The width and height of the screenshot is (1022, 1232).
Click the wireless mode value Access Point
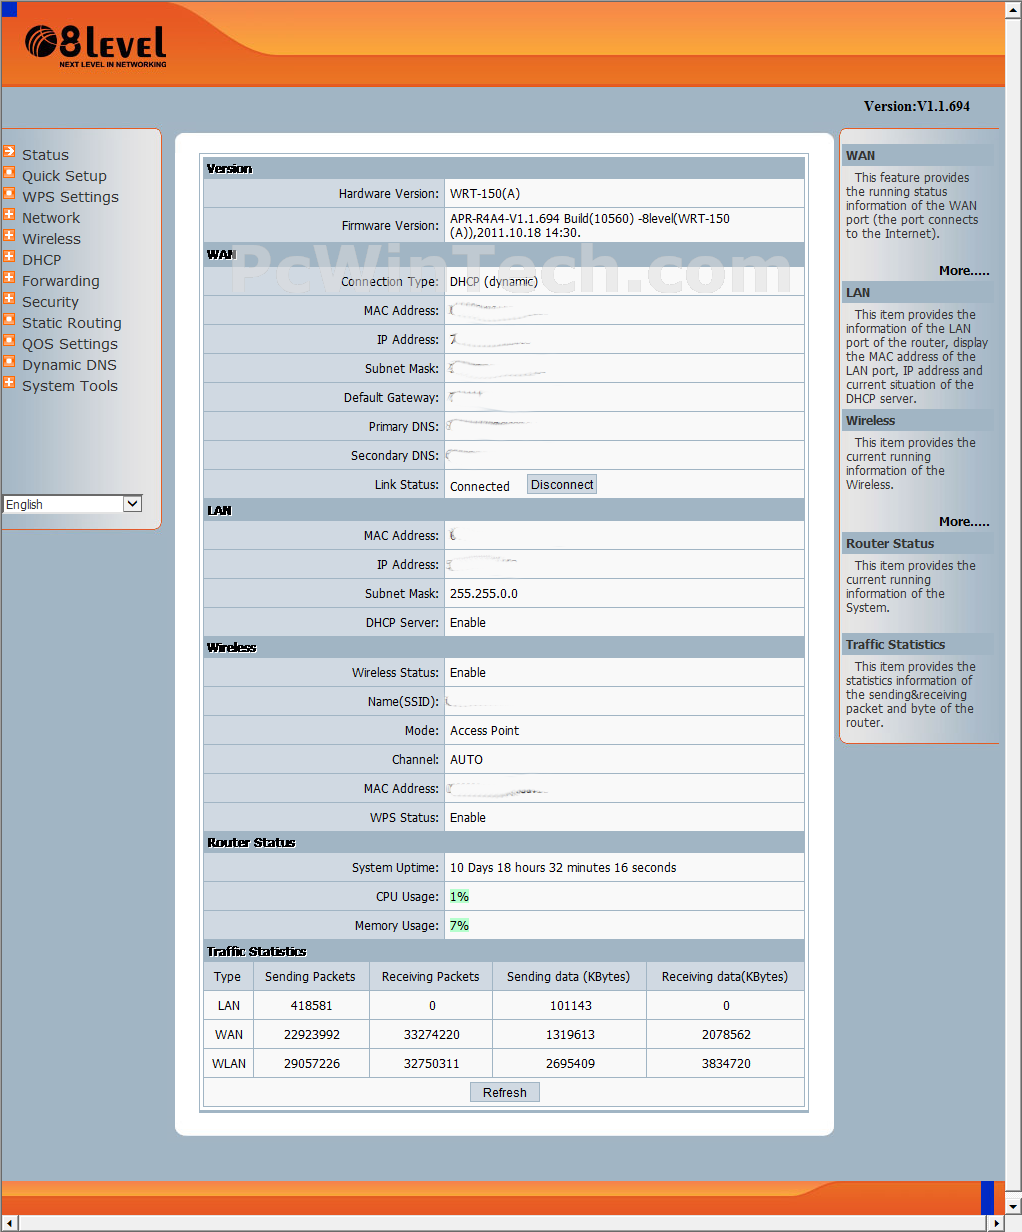tap(485, 731)
